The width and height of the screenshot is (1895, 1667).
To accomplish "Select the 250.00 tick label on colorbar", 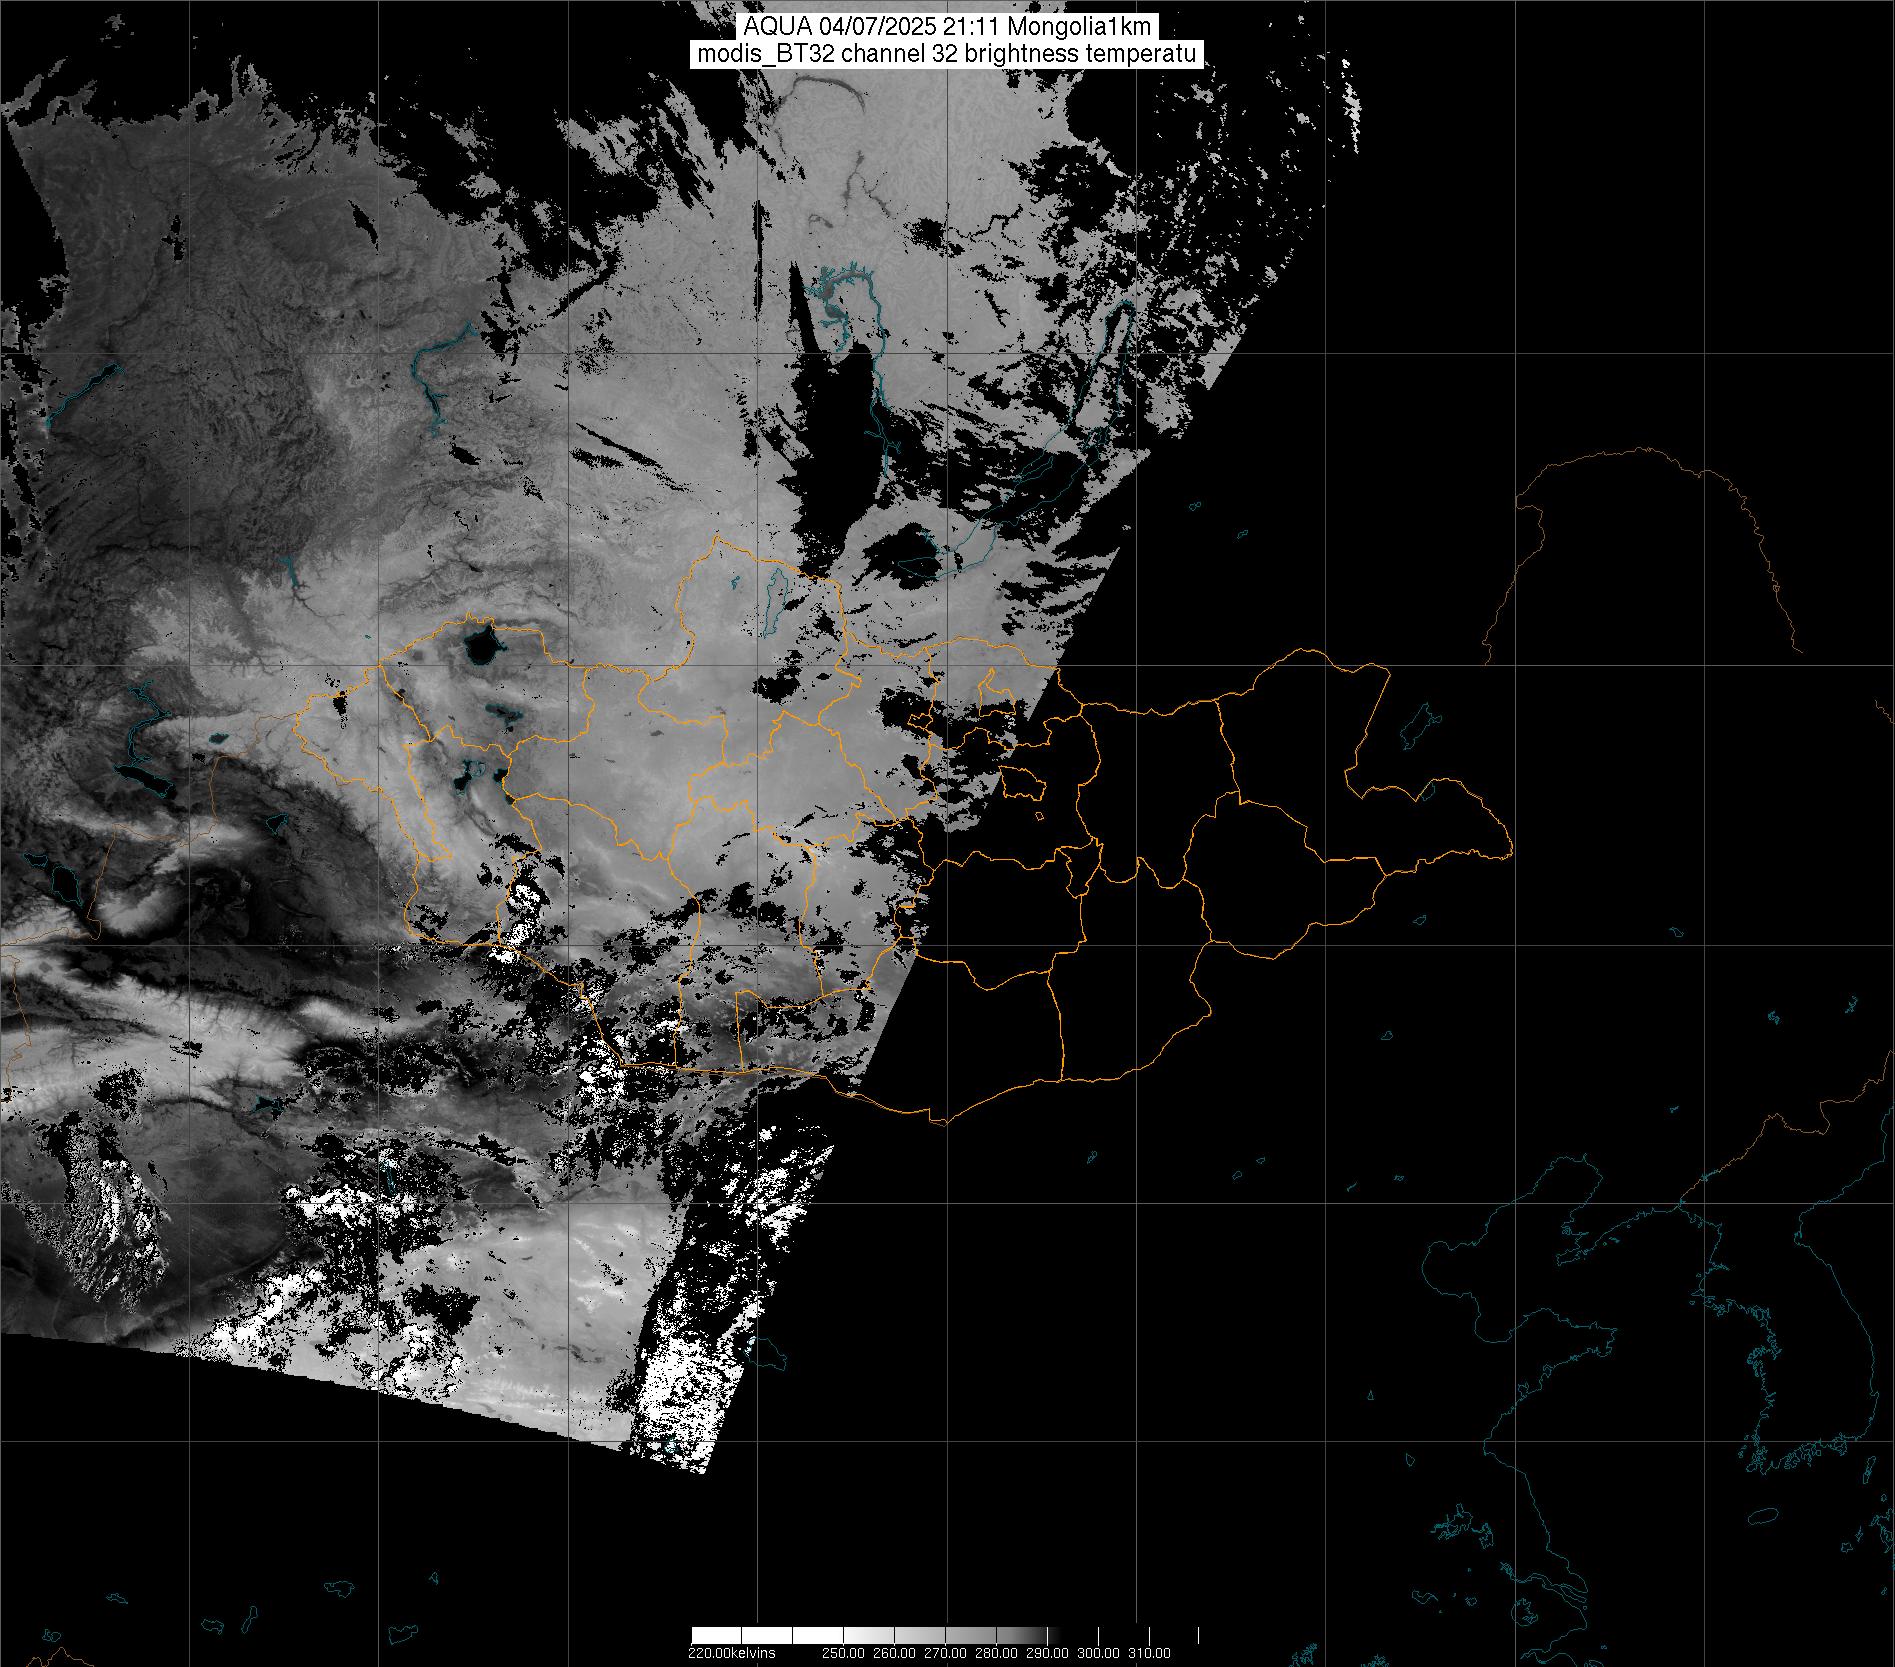I will pyautogui.click(x=845, y=1652).
